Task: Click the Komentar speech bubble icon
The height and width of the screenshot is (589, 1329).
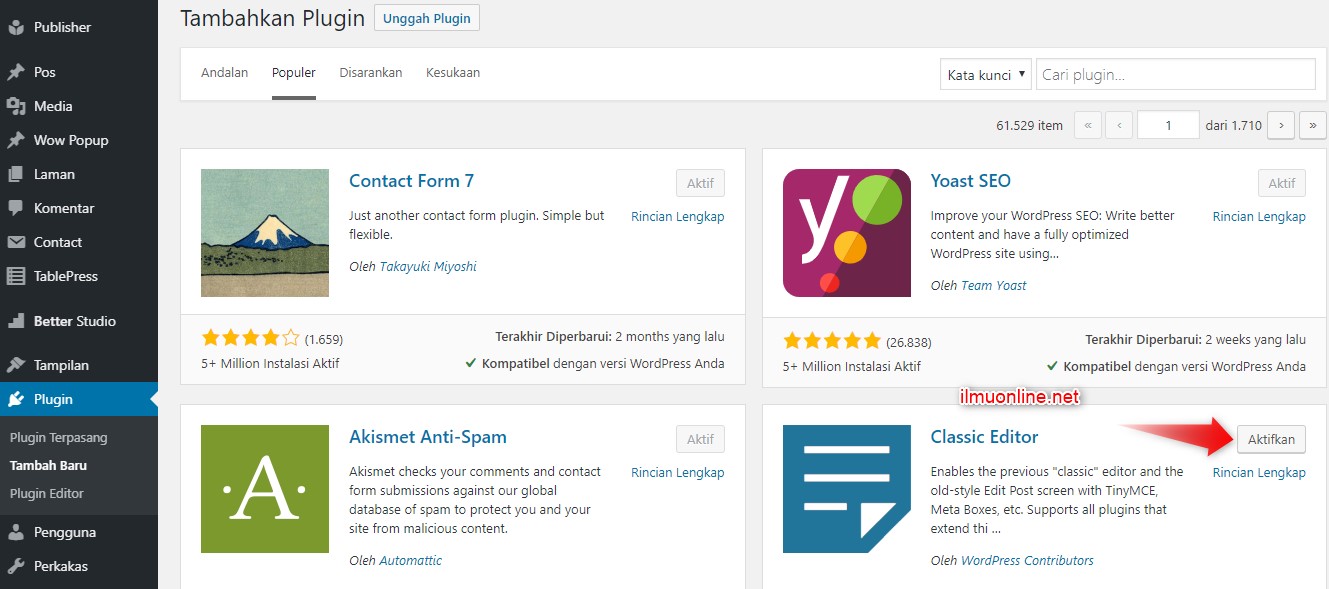Action: (16, 208)
